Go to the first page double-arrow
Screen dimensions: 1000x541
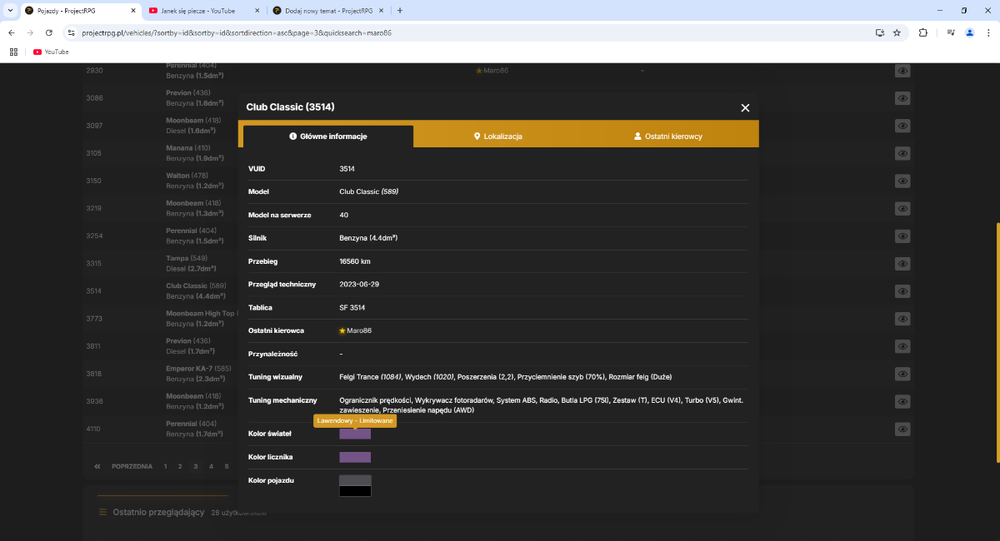[97, 466]
